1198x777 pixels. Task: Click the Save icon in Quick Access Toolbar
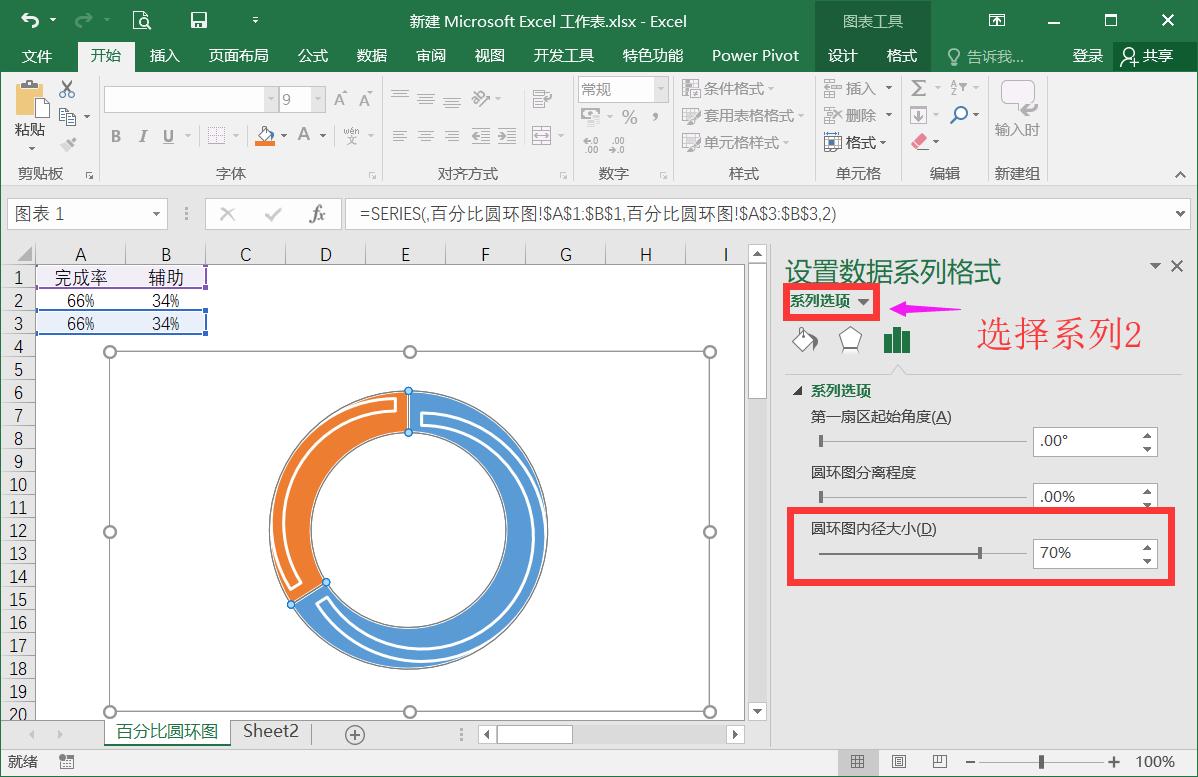197,20
